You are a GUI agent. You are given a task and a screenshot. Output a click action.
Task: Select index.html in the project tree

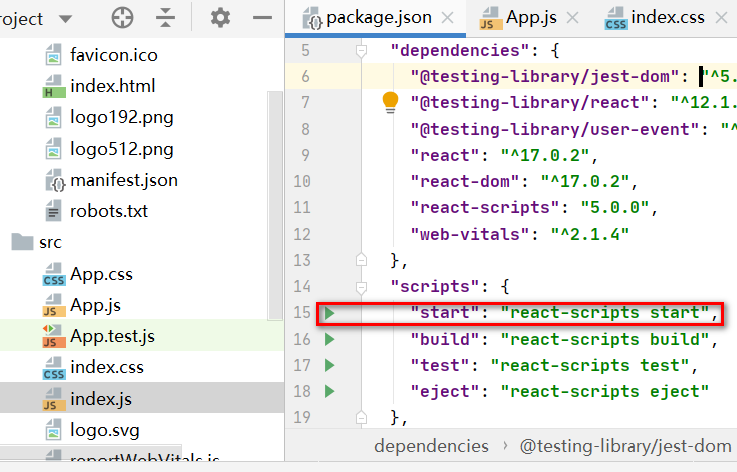coord(113,86)
